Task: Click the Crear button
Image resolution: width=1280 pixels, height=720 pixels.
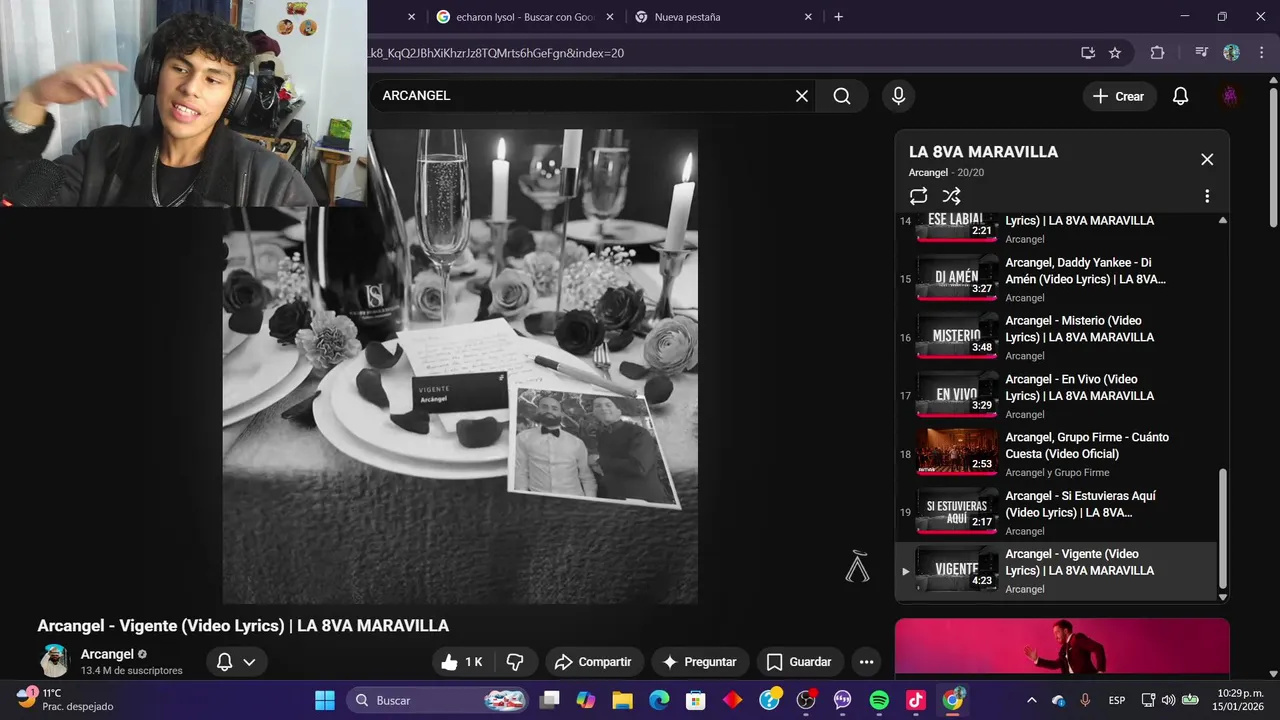Action: click(1119, 96)
